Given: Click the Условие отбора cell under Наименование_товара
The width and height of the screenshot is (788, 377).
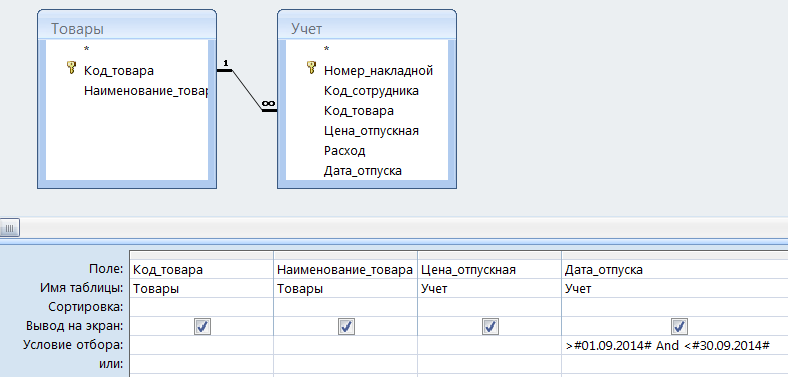Looking at the screenshot, I should coord(346,345).
